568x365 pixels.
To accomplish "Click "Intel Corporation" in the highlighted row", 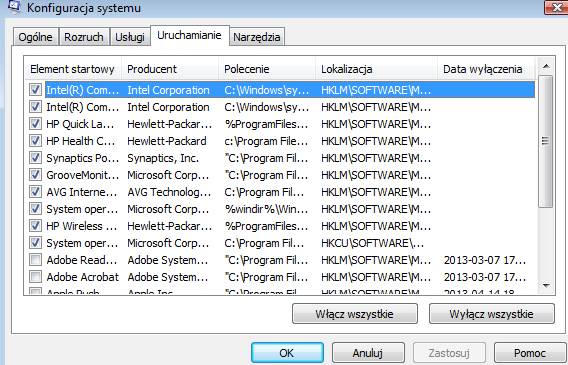I will (168, 90).
